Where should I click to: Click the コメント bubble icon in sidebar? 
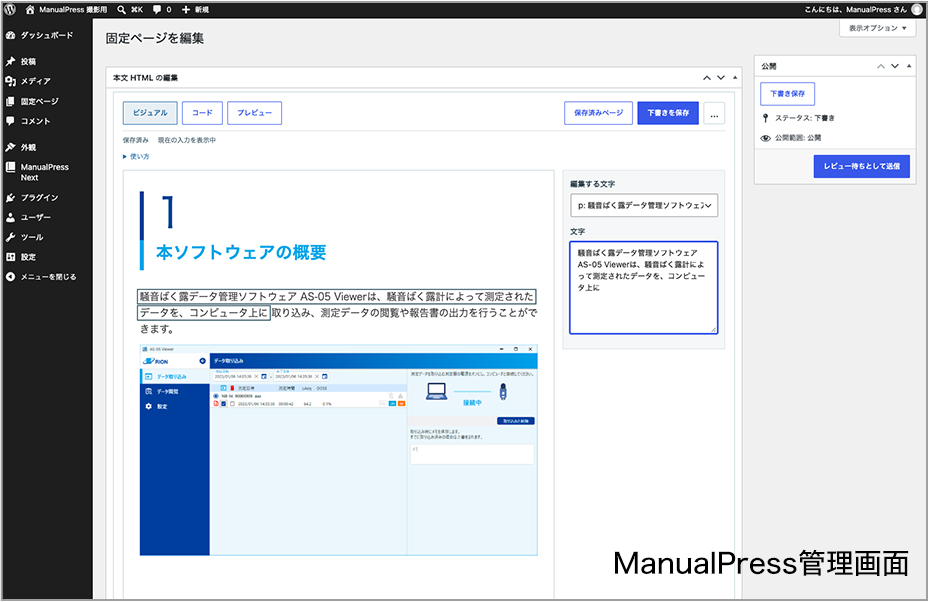[x=11, y=121]
